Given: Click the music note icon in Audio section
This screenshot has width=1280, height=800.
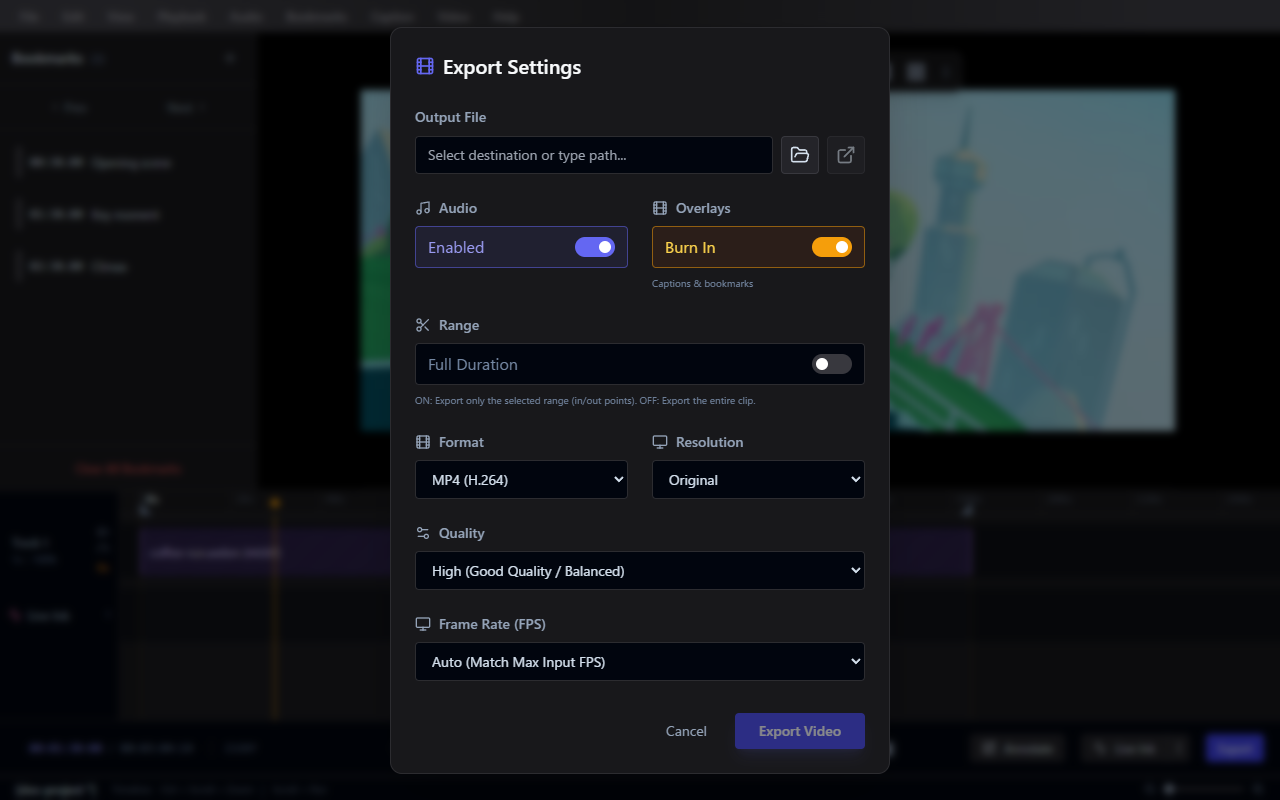Looking at the screenshot, I should click(423, 208).
